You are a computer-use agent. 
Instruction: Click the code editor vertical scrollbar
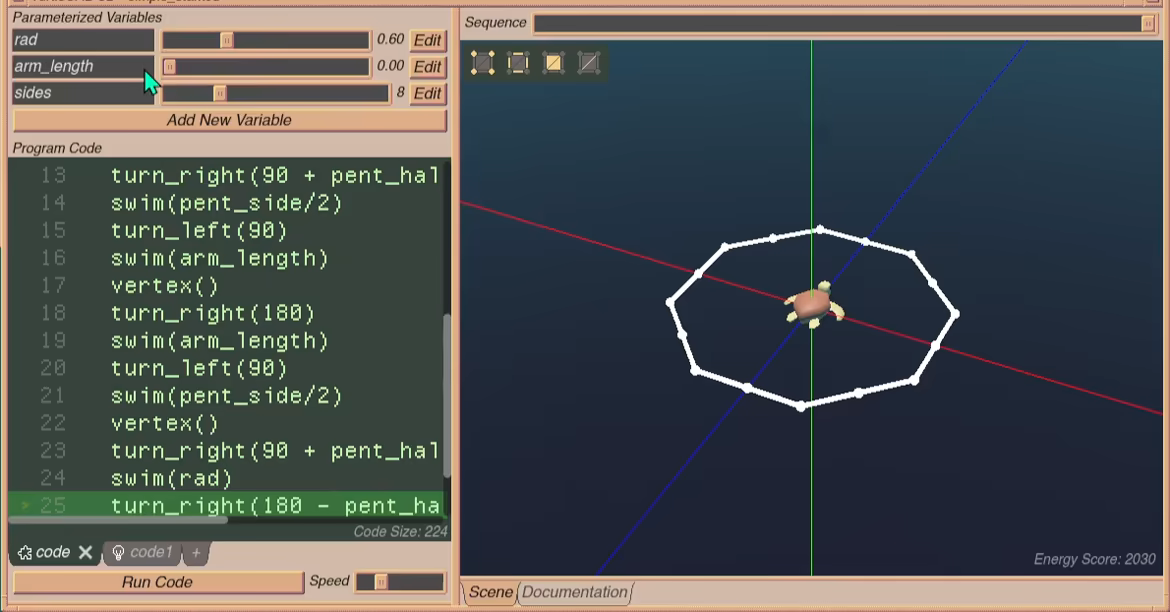tap(447, 396)
